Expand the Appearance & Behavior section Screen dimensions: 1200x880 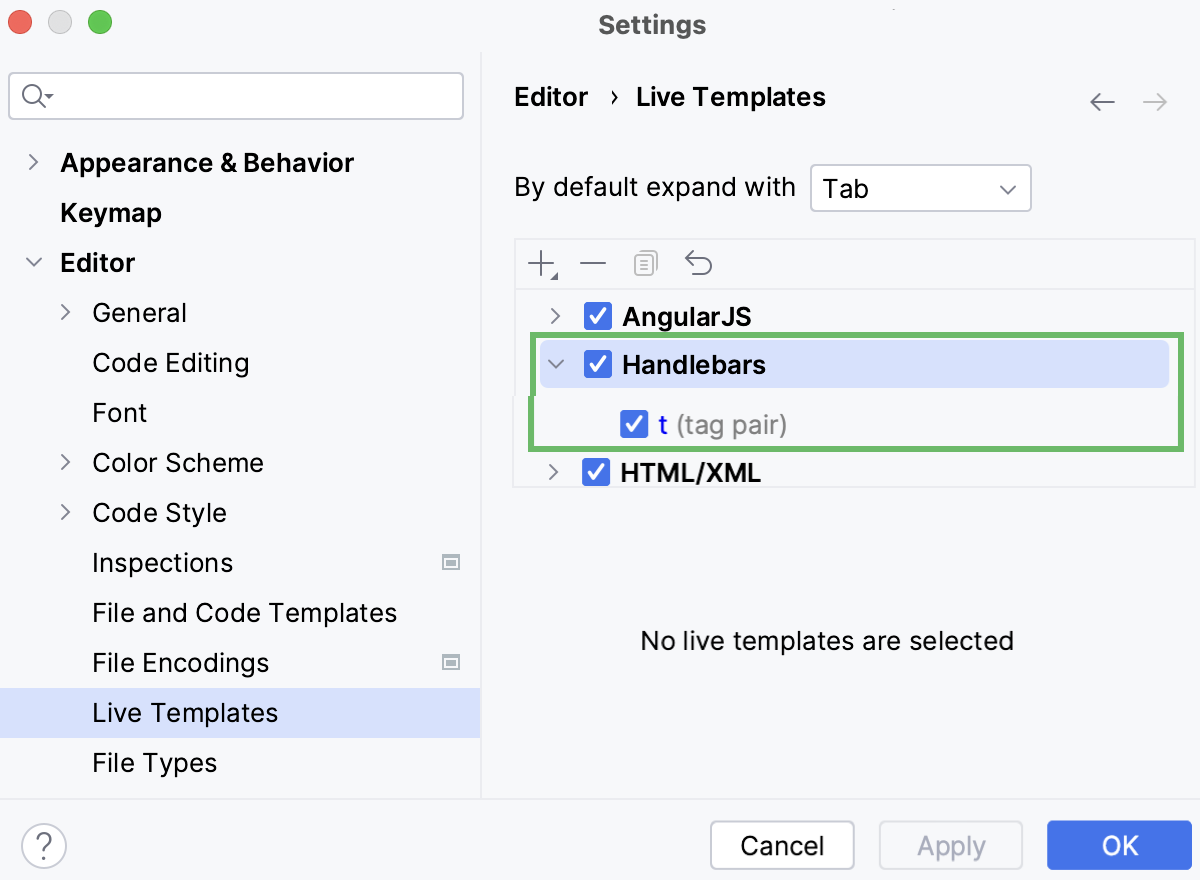click(x=33, y=162)
